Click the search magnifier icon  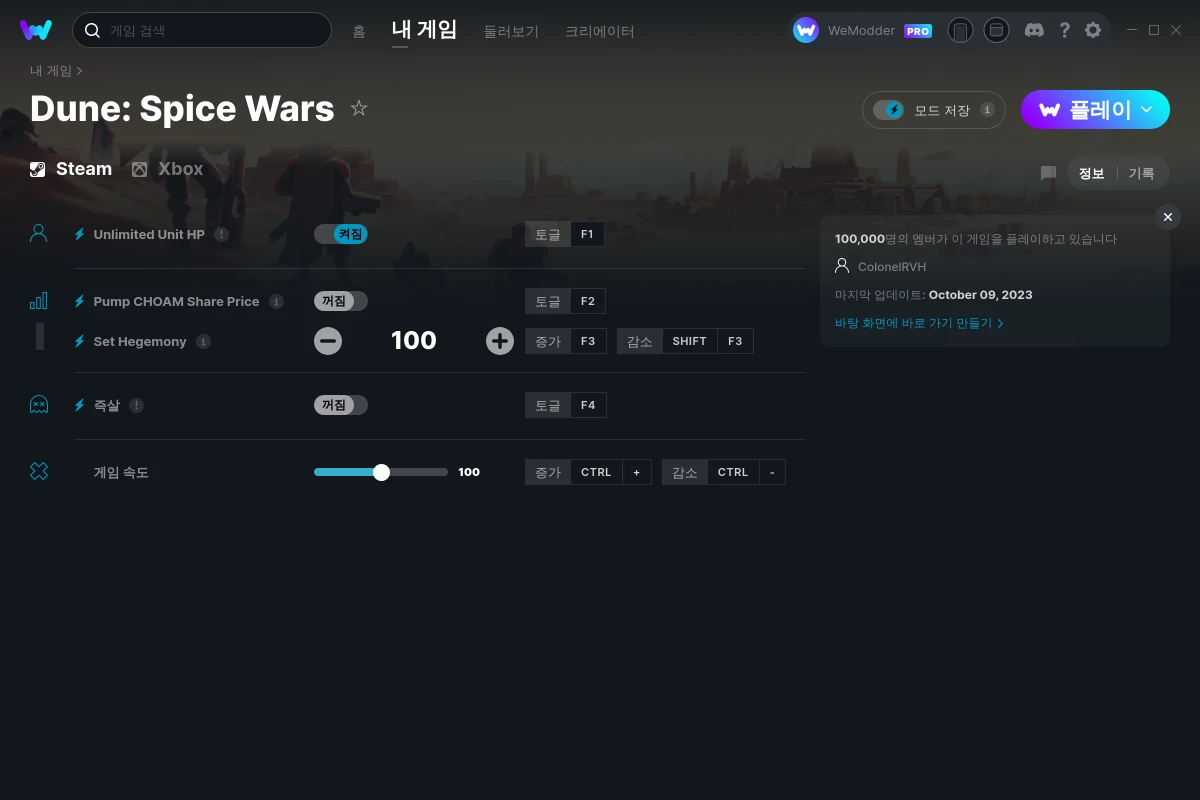point(92,30)
